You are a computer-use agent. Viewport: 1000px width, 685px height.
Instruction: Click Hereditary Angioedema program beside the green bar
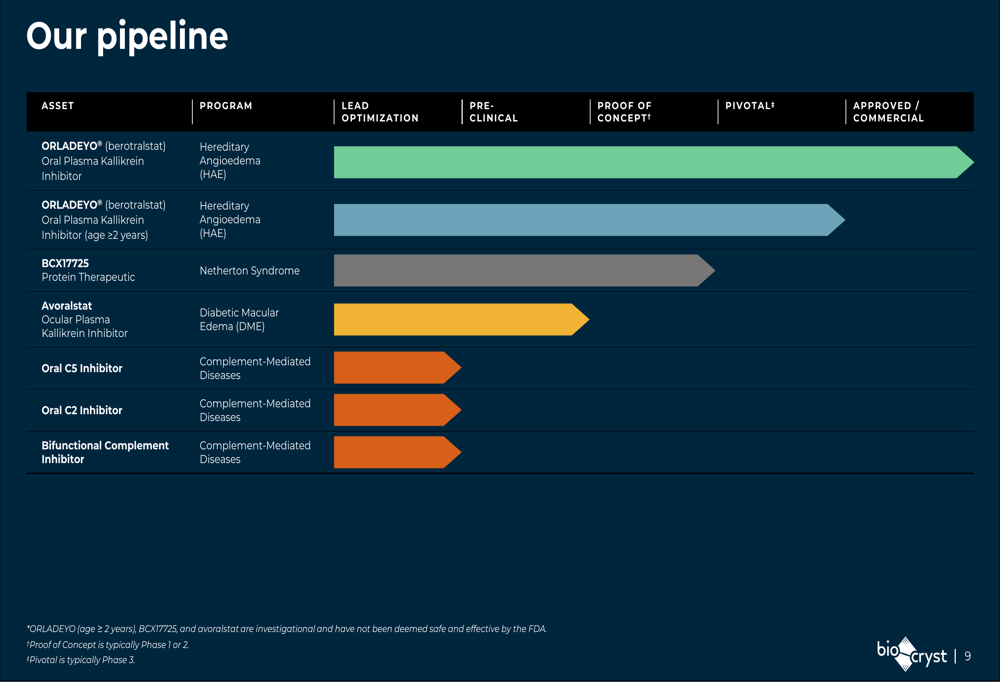tap(230, 161)
